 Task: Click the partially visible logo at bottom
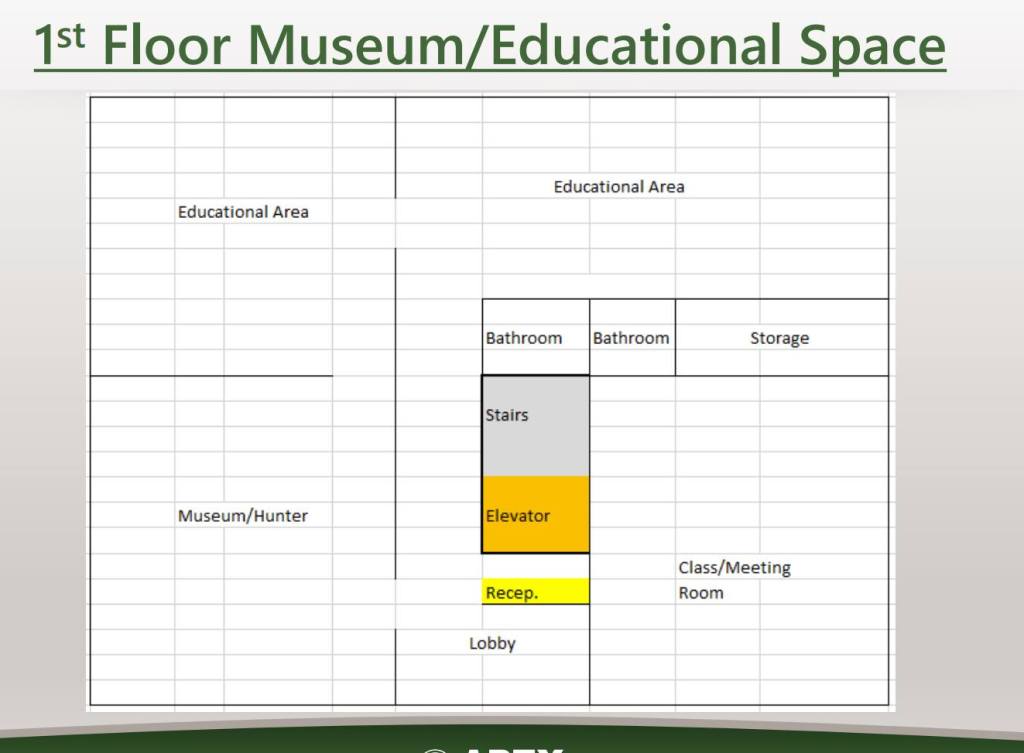click(x=490, y=748)
